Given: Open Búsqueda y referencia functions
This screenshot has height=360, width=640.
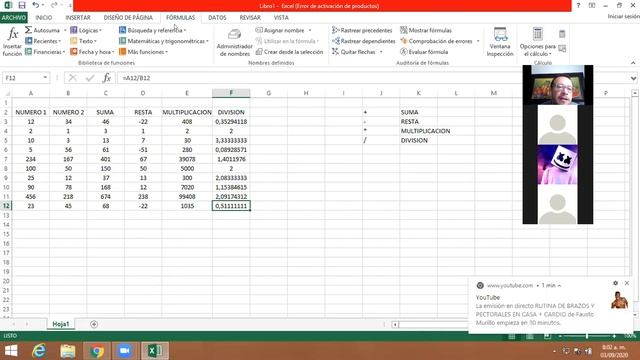Looking at the screenshot, I should coord(153,30).
